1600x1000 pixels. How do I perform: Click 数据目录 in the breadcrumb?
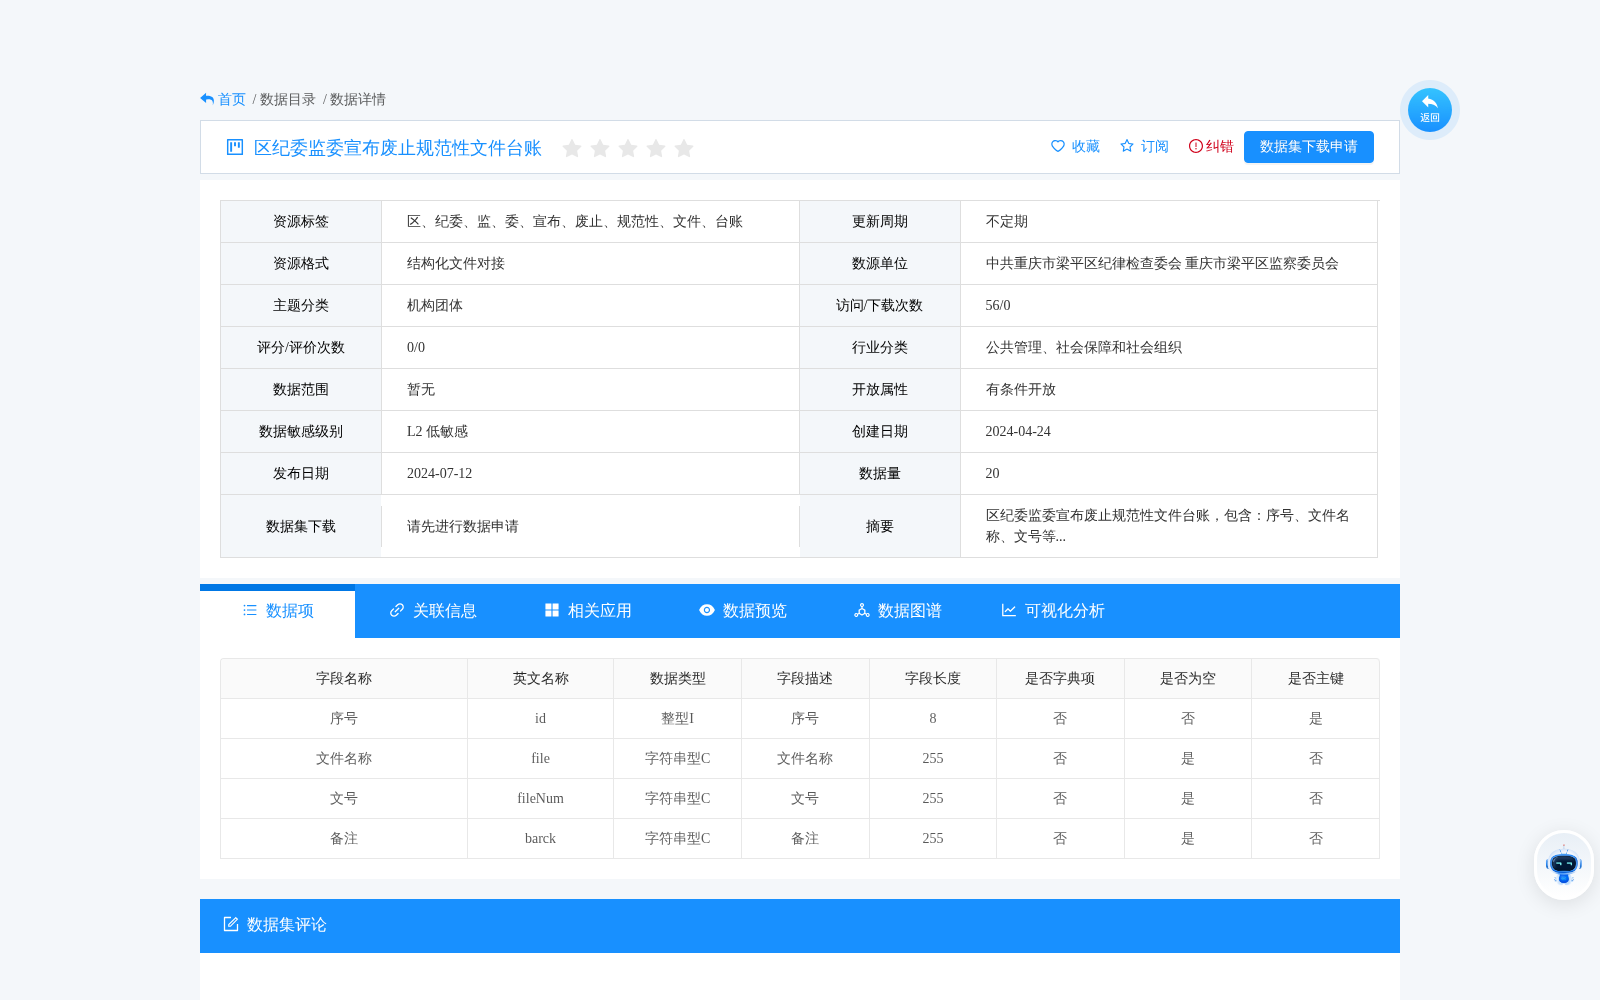[288, 99]
